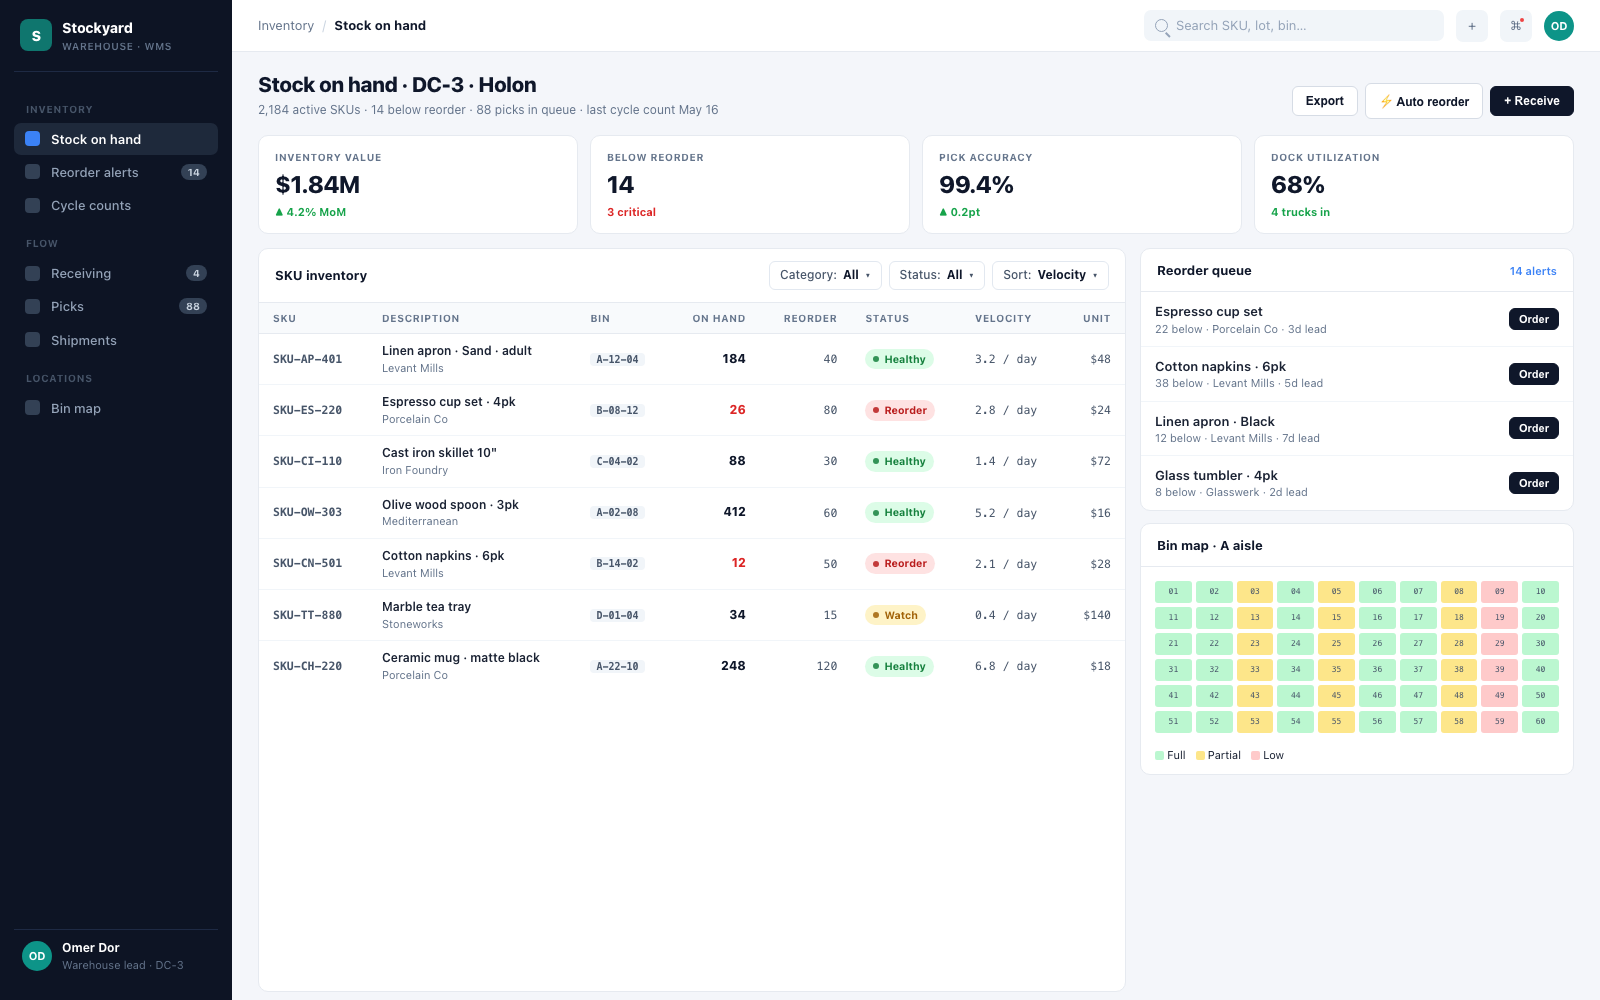
Task: Open the Below Reorder summary card
Action: (x=750, y=185)
